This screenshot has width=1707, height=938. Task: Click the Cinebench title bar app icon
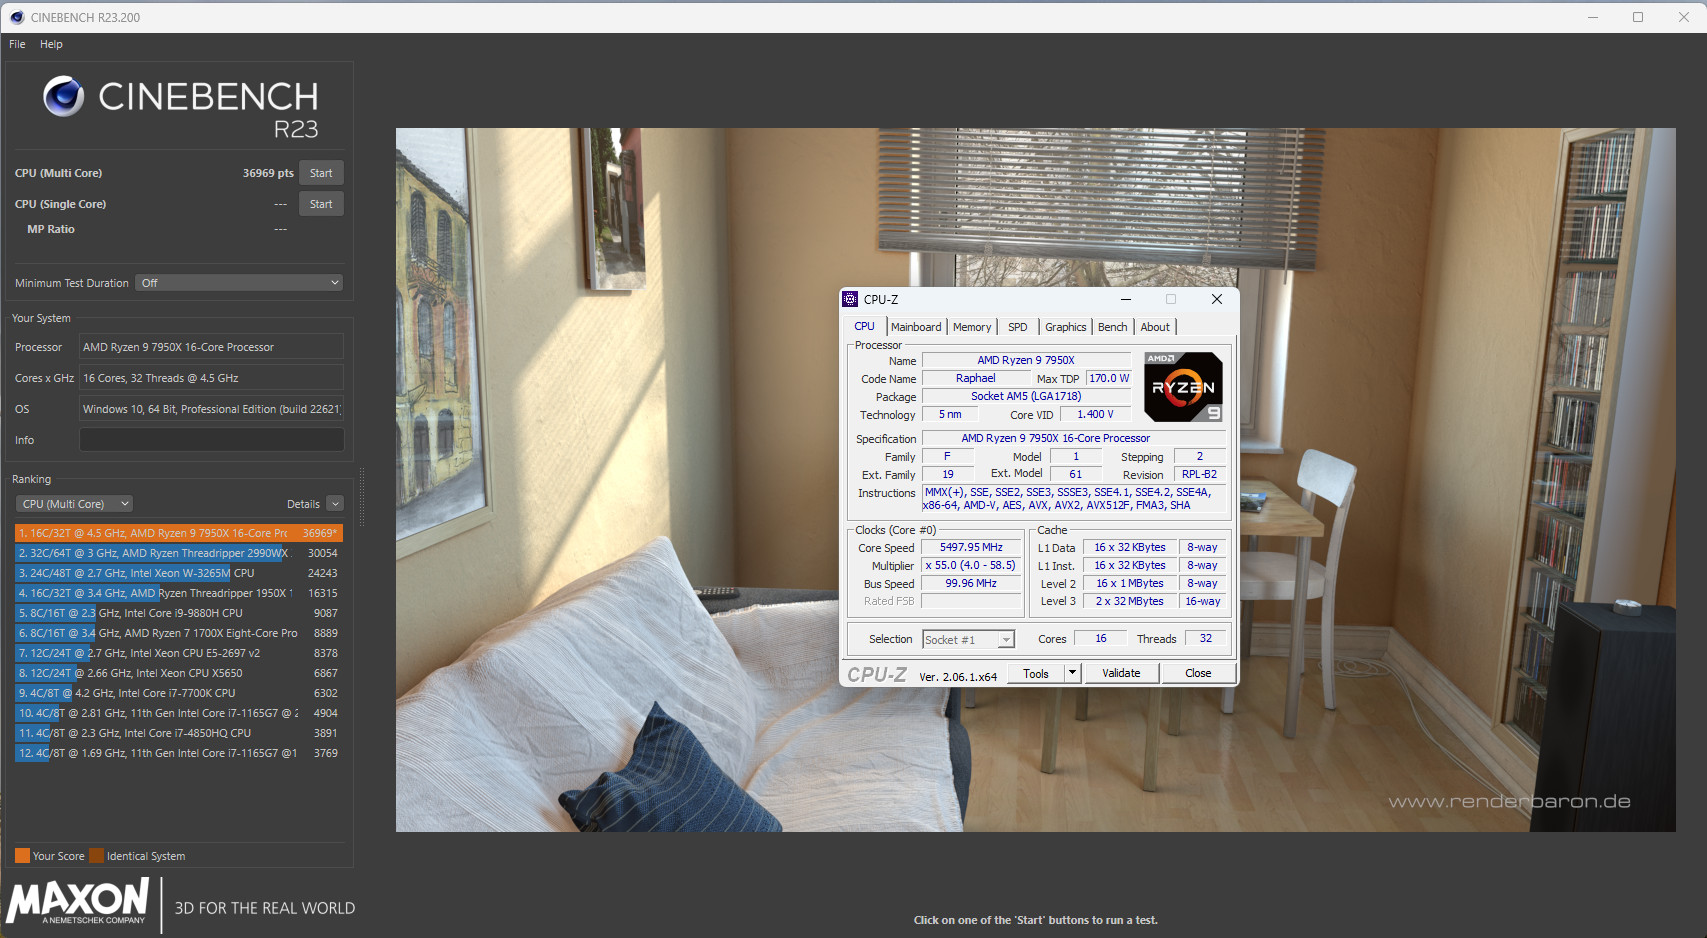pos(16,17)
